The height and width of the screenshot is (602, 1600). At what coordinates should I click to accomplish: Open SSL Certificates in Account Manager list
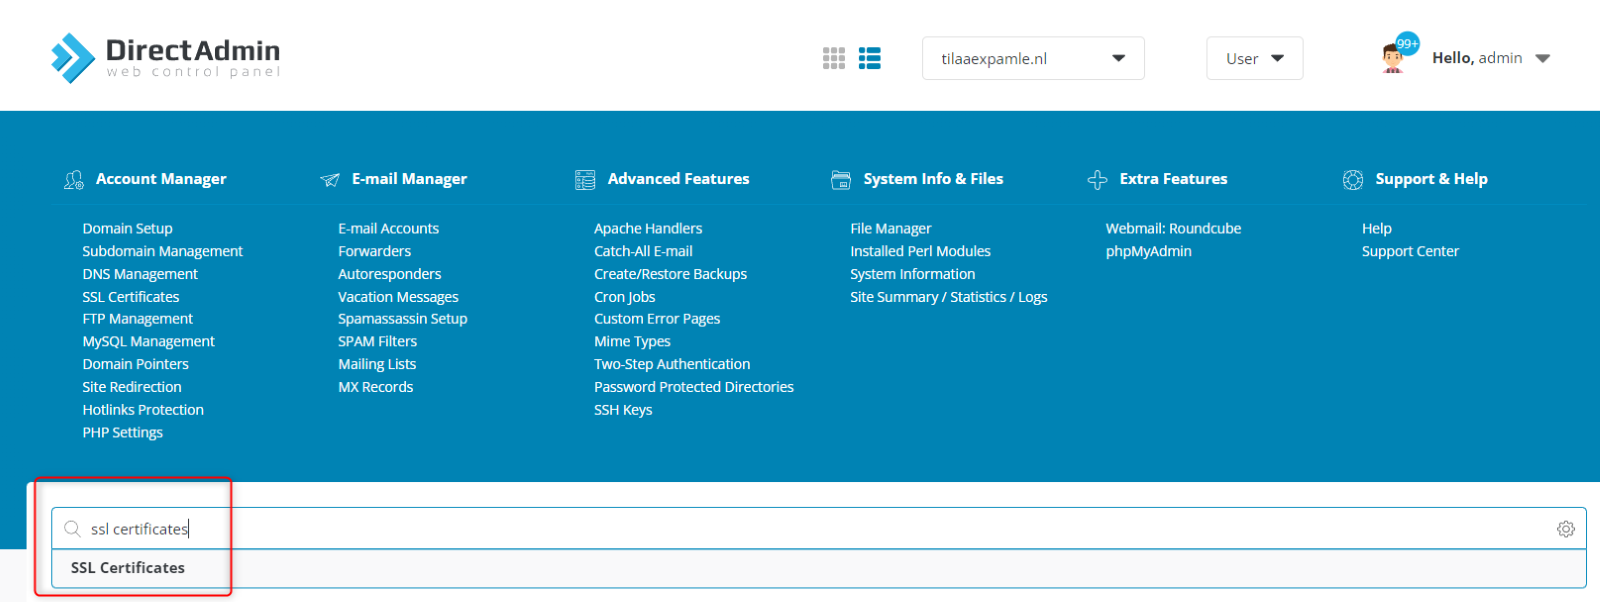click(x=131, y=297)
